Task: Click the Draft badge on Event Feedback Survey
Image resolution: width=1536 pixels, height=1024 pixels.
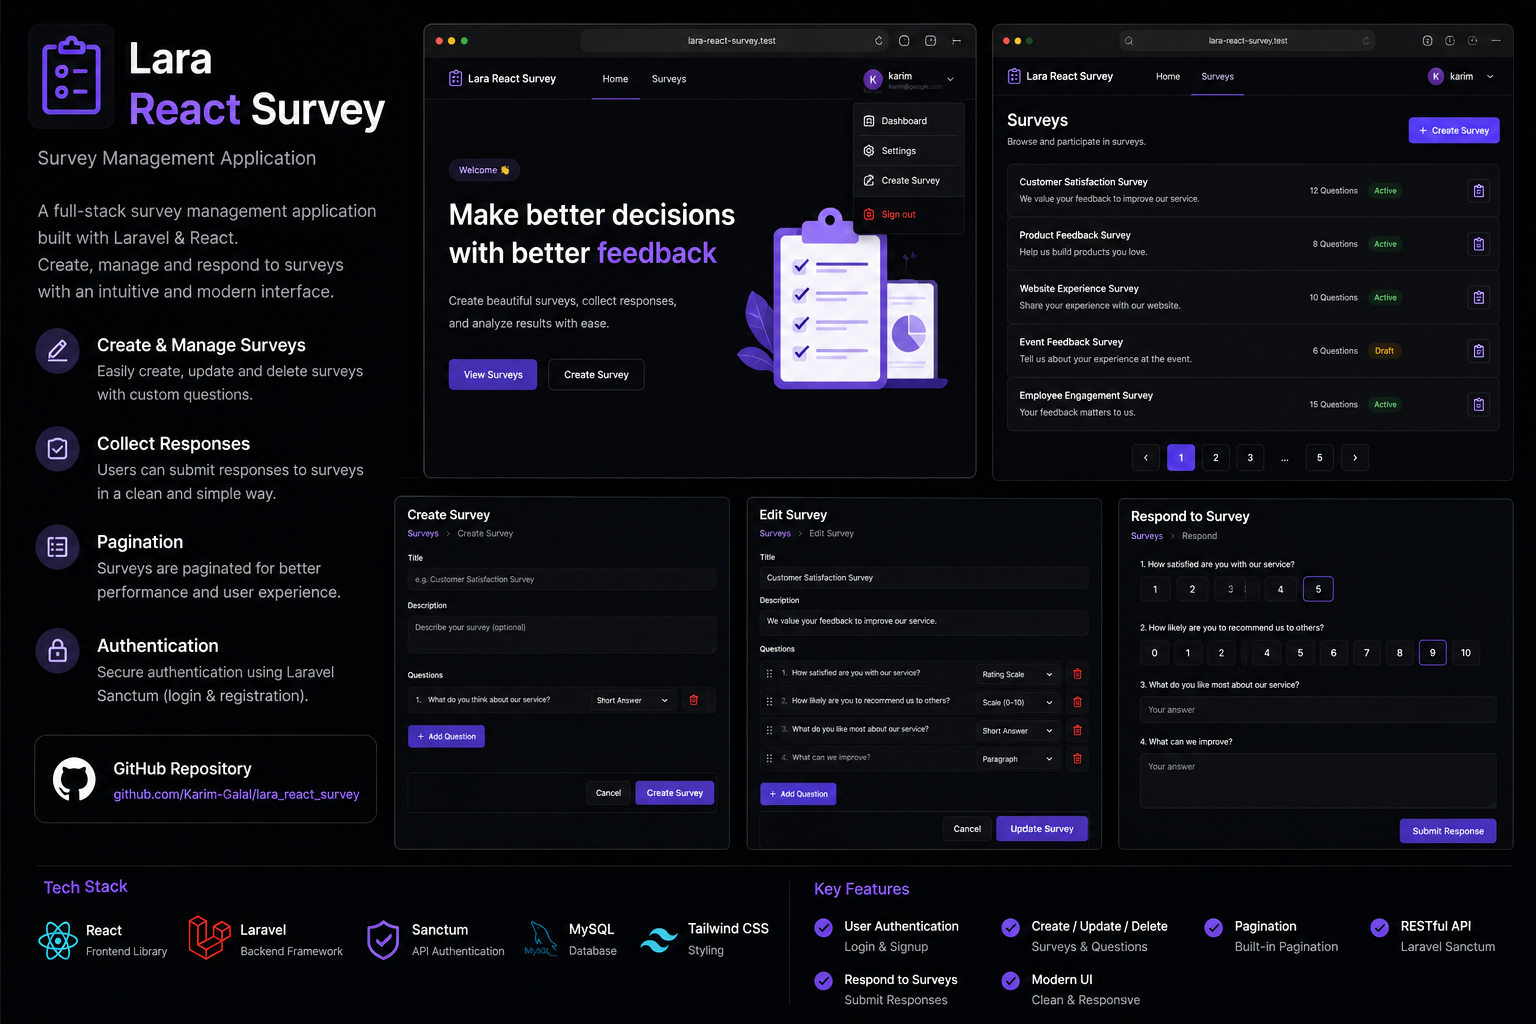Action: click(1384, 351)
